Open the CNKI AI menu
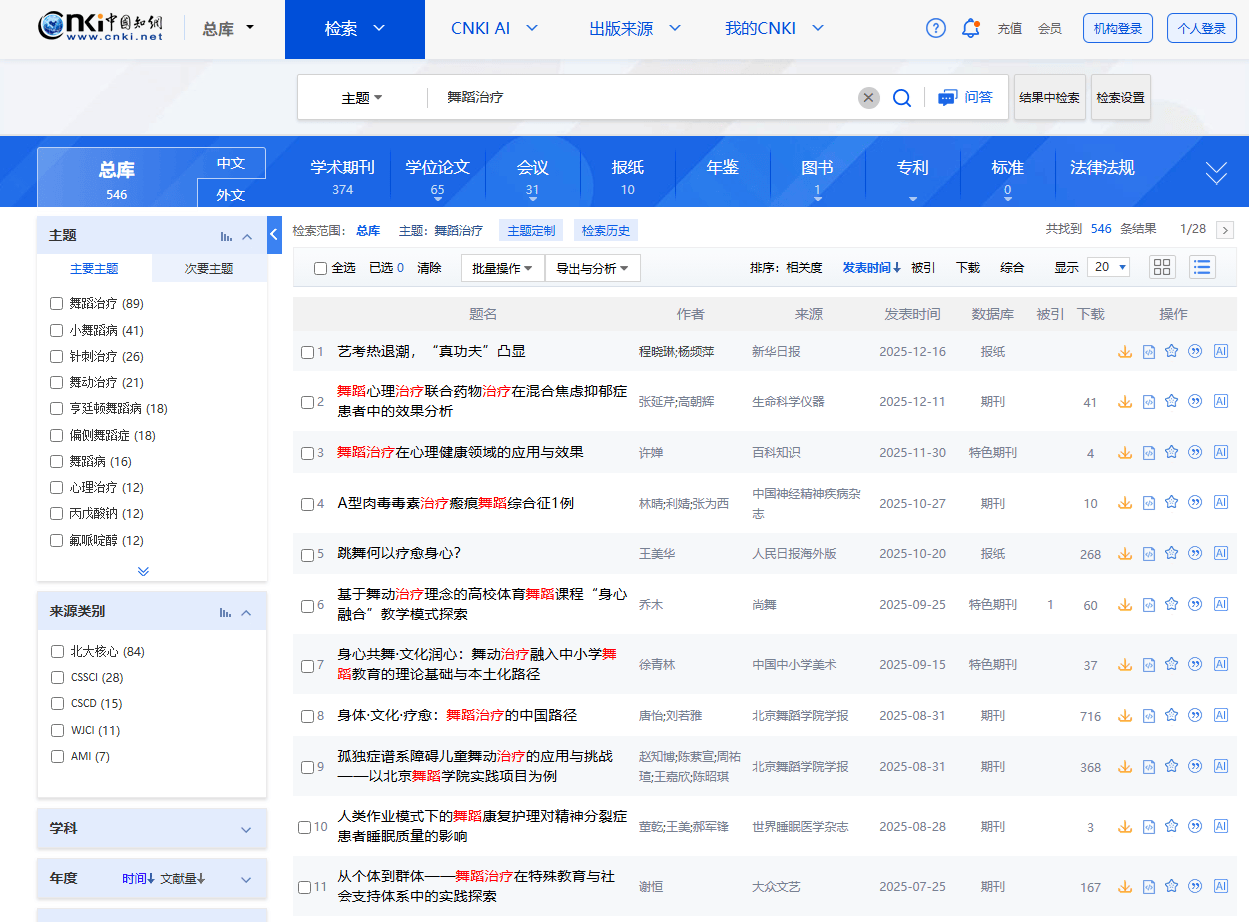The height and width of the screenshot is (922, 1249). (x=494, y=29)
